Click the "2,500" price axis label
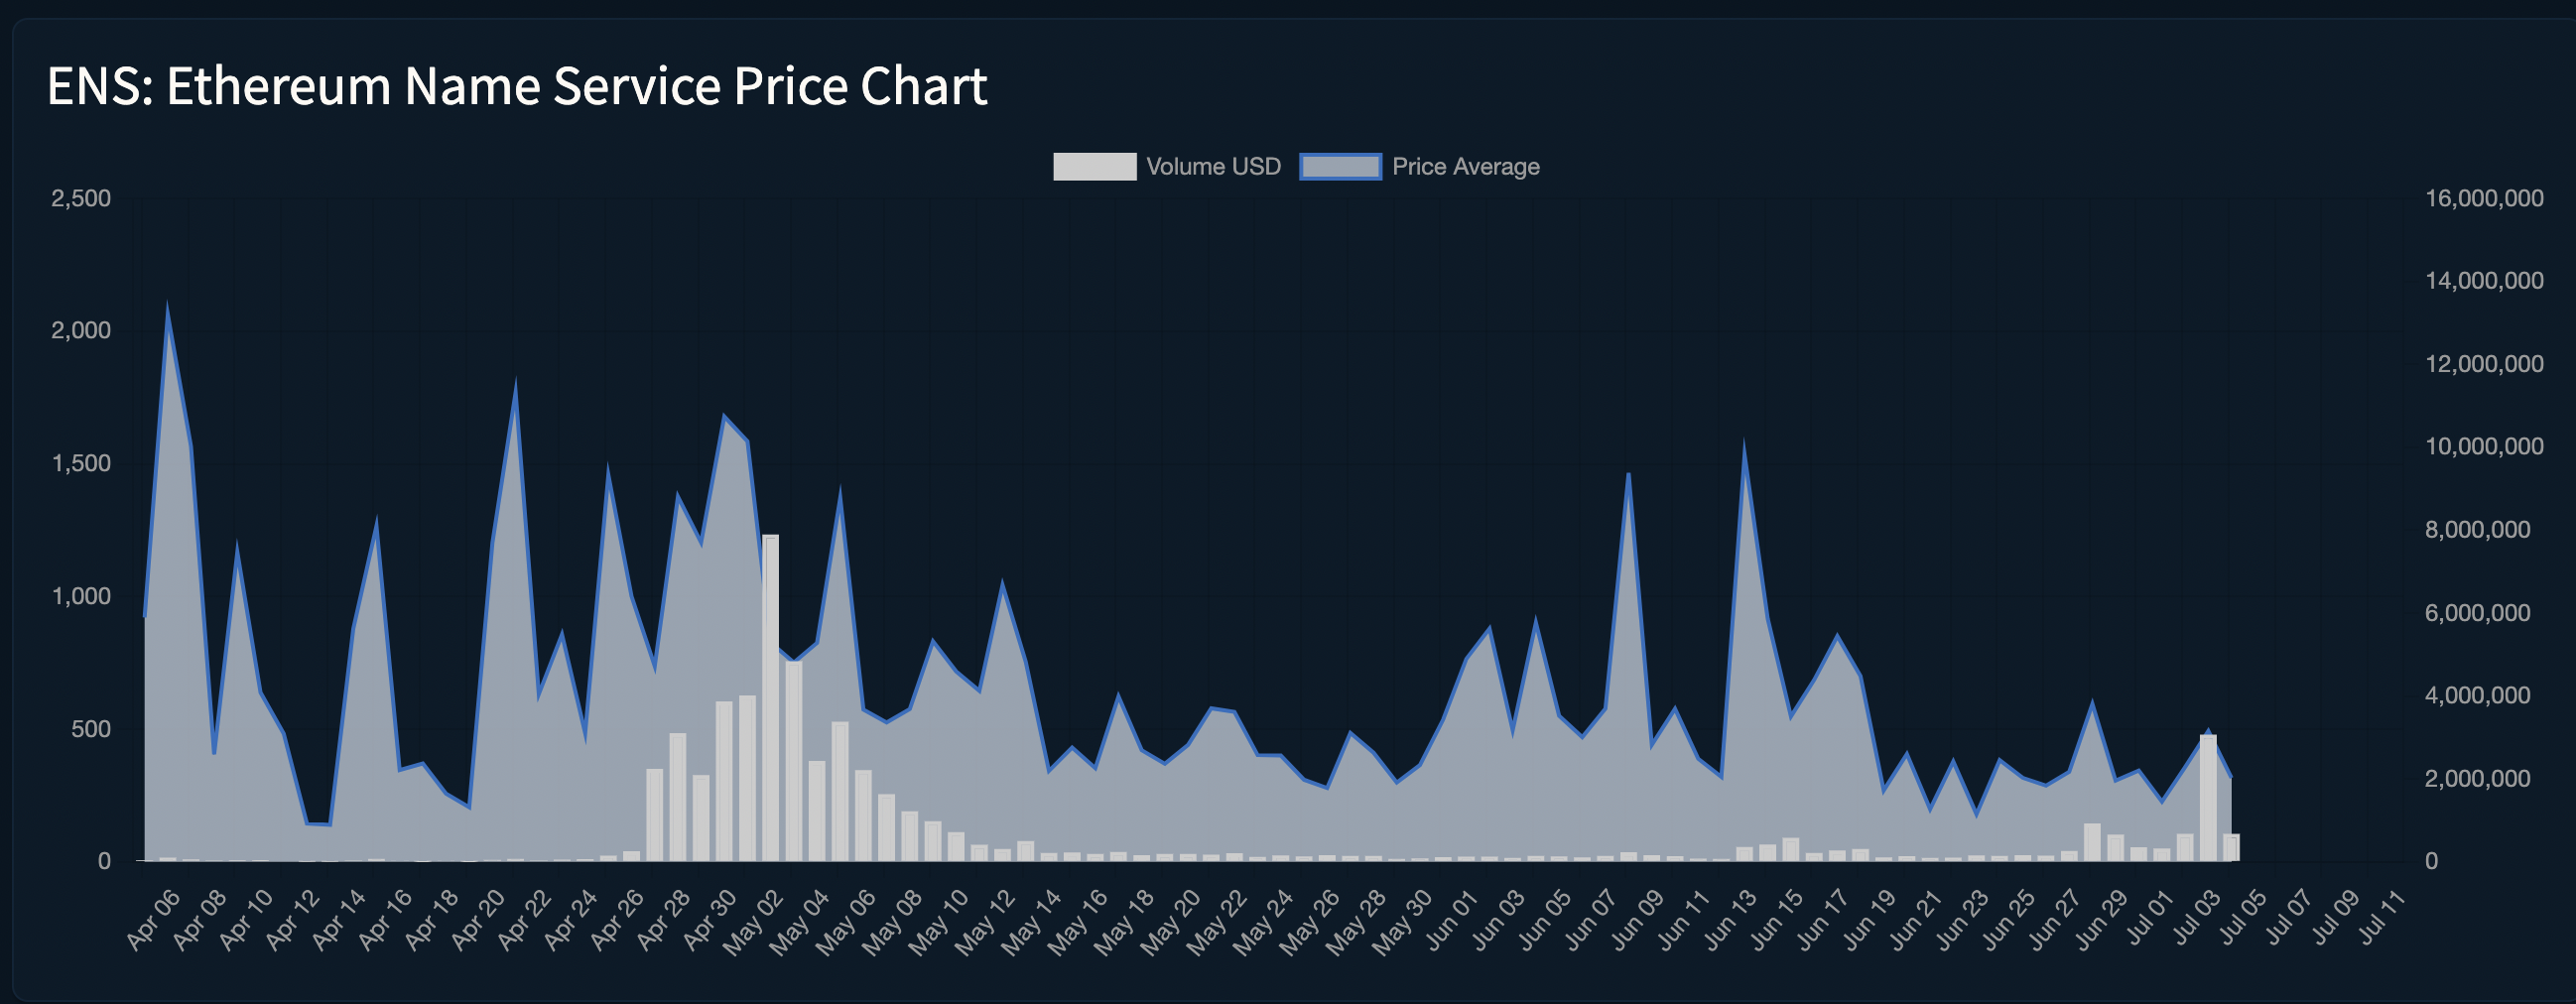Screen dimensions: 2576x1004 coord(81,198)
